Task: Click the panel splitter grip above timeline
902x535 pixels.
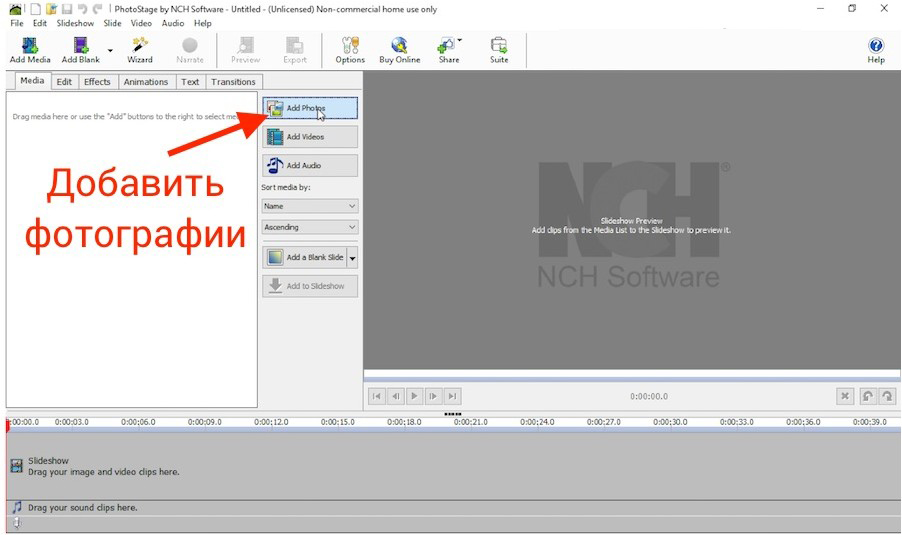Action: pos(453,414)
